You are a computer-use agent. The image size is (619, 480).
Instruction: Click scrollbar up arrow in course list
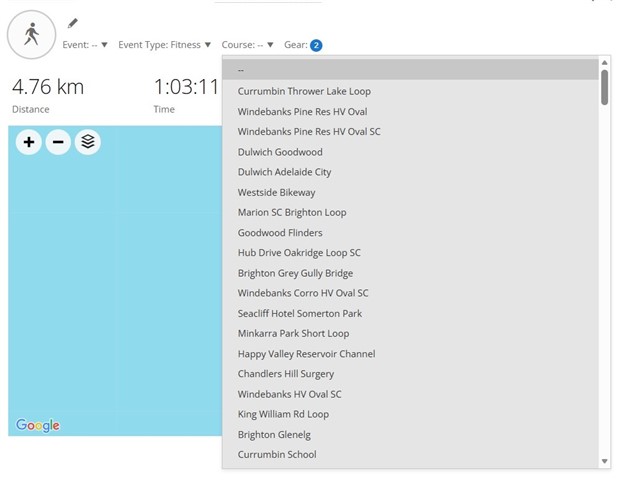pyautogui.click(x=604, y=64)
